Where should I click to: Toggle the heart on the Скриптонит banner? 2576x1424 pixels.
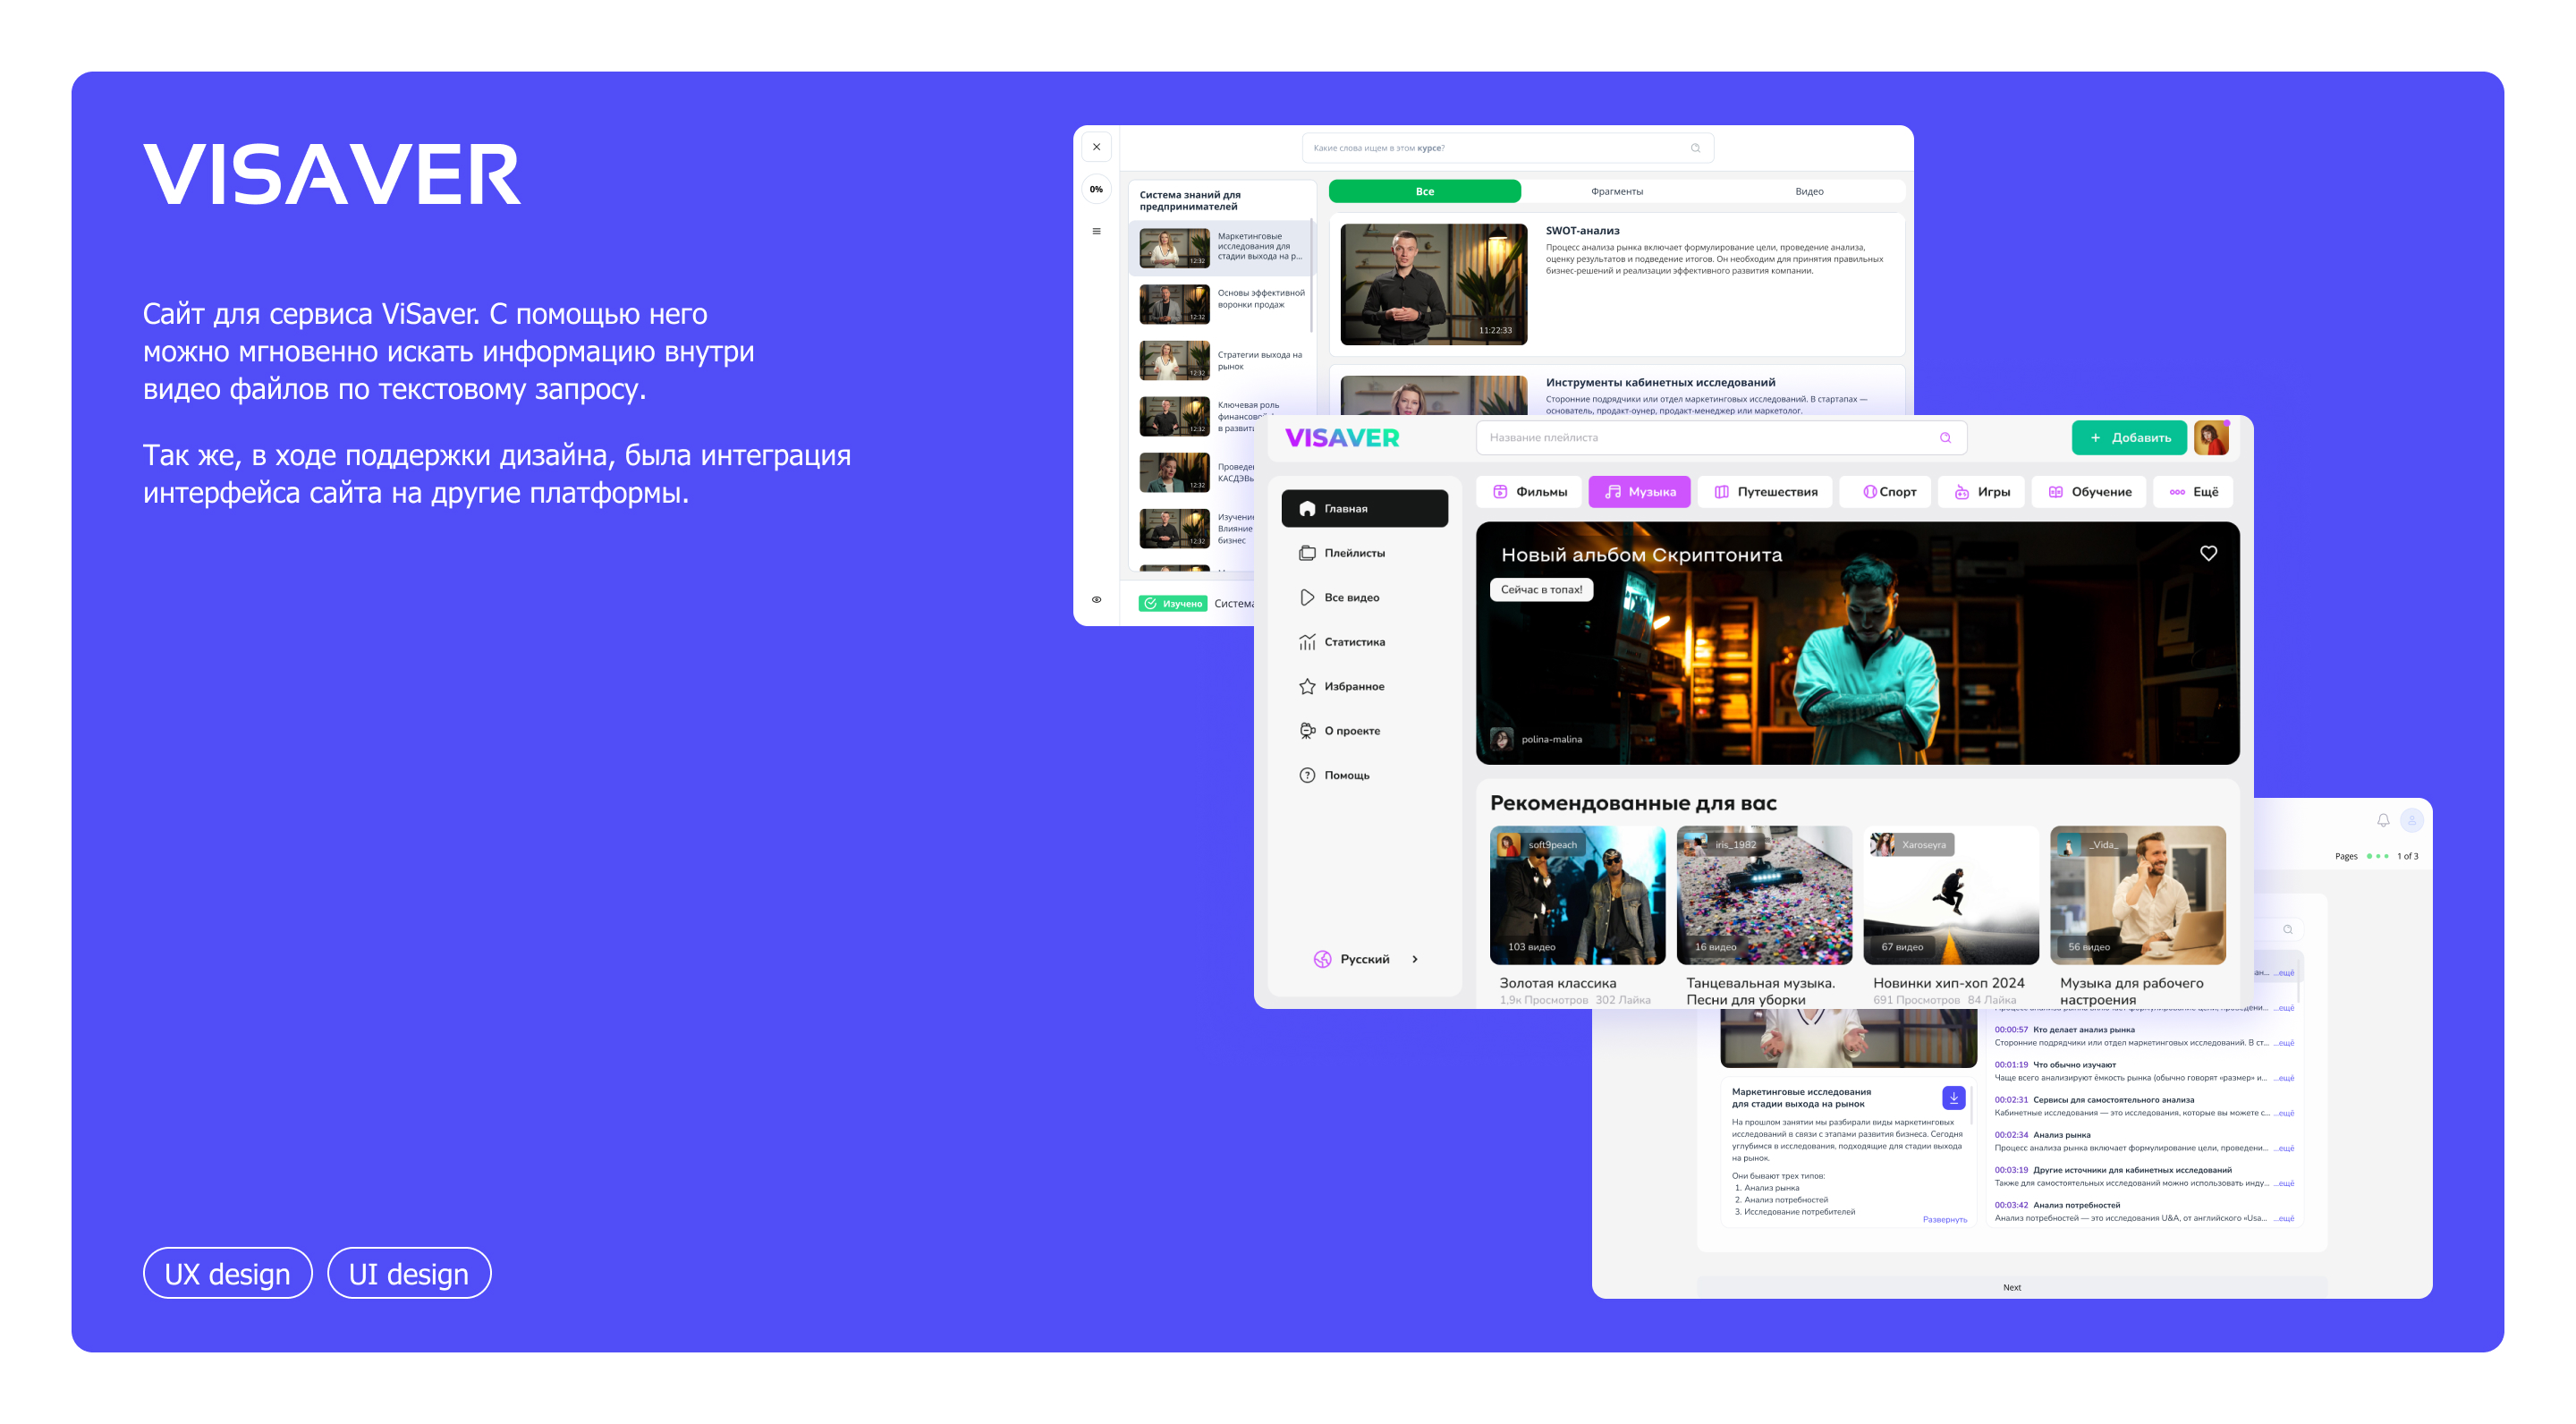pyautogui.click(x=2208, y=553)
